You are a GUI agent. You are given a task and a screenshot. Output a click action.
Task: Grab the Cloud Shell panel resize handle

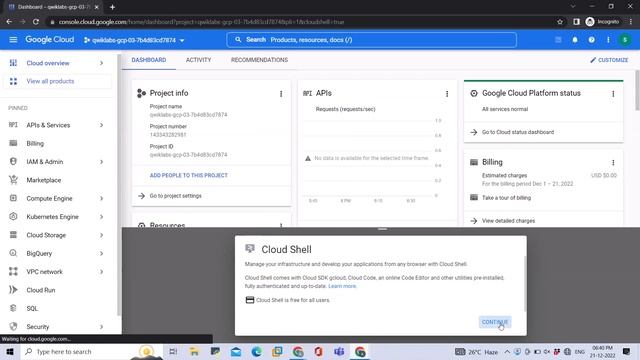[382, 229]
